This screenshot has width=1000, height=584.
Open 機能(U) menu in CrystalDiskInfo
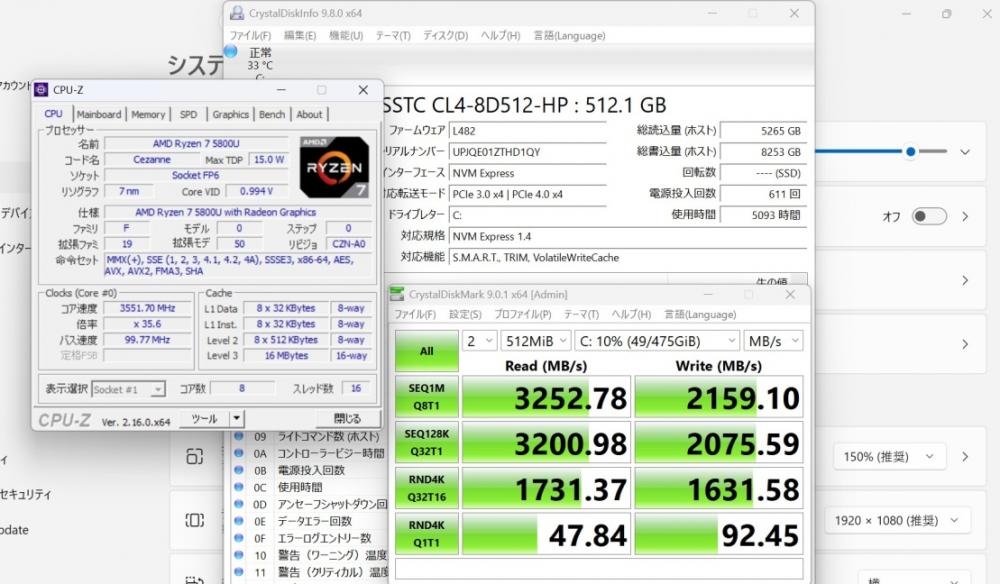tap(346, 36)
